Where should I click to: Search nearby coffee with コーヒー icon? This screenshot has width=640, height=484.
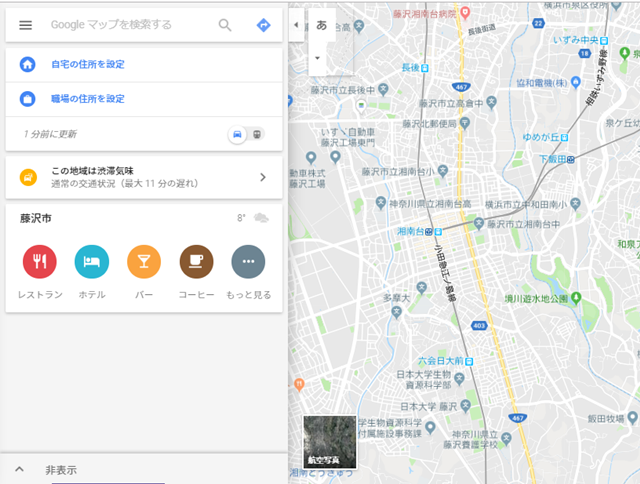tap(196, 262)
